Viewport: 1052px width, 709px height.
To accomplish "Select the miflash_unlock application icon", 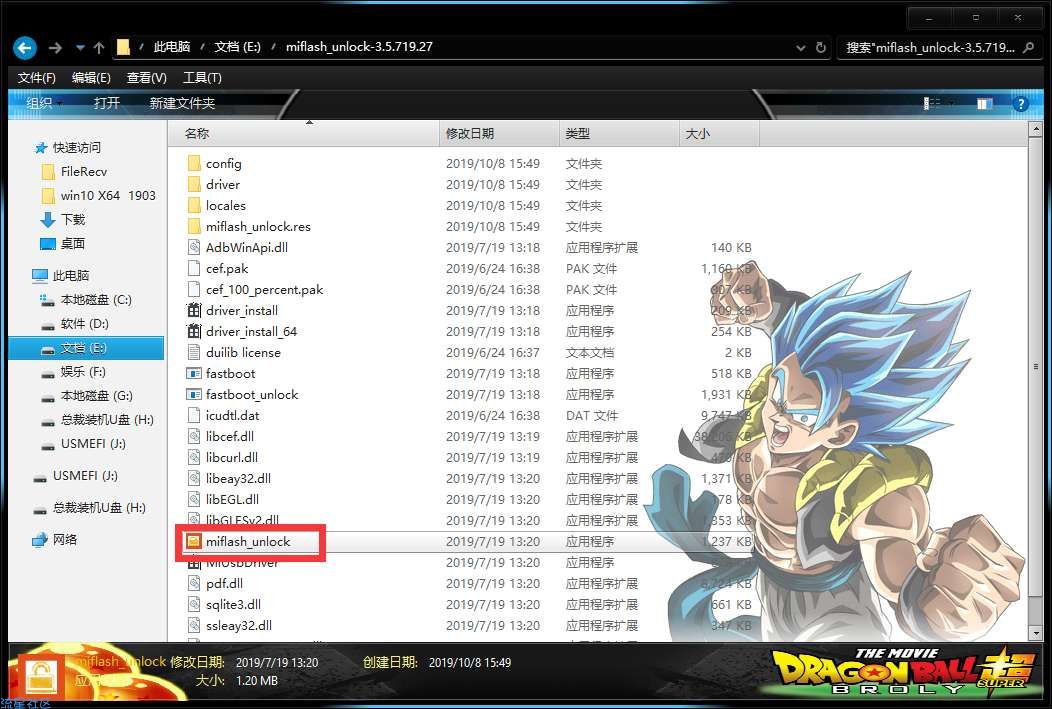I will (x=194, y=541).
